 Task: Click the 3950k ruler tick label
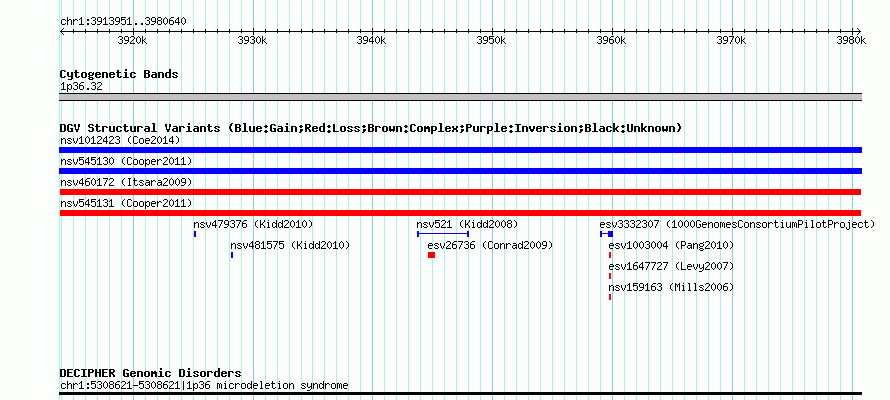[x=492, y=41]
